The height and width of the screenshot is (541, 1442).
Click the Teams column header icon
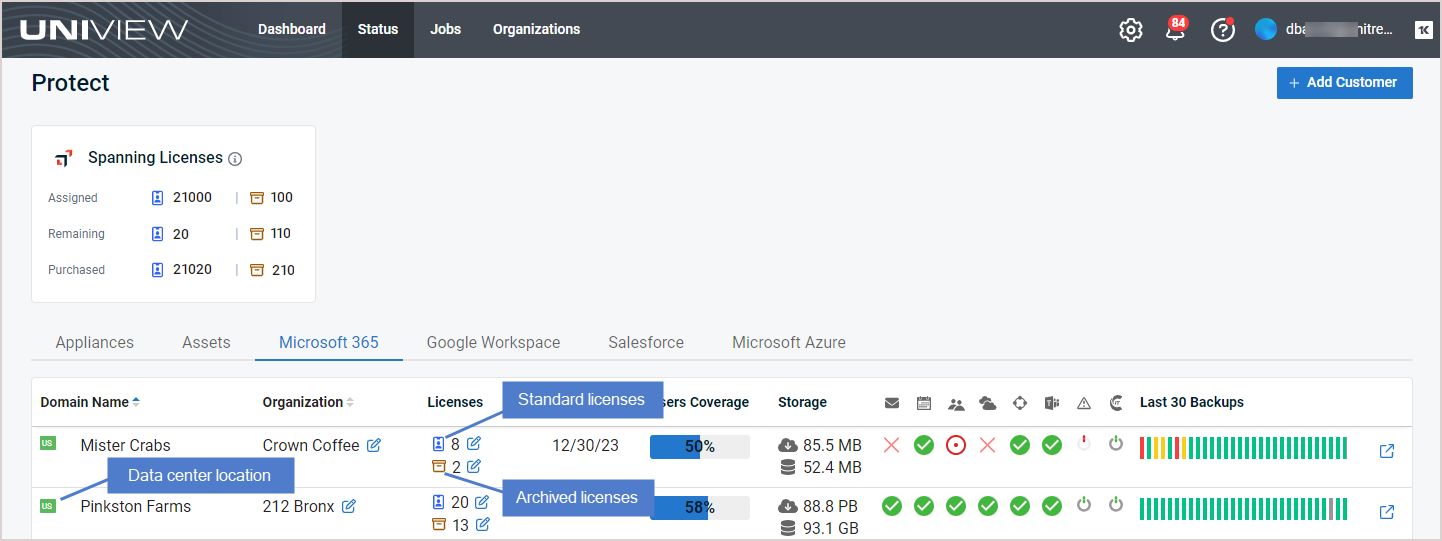(x=1052, y=403)
